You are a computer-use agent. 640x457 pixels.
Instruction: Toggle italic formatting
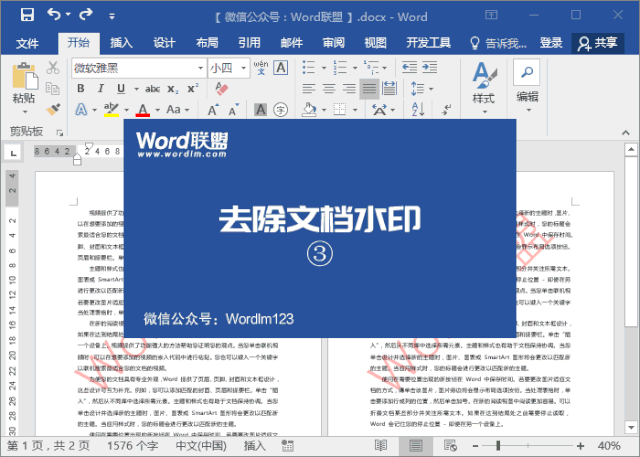click(101, 88)
